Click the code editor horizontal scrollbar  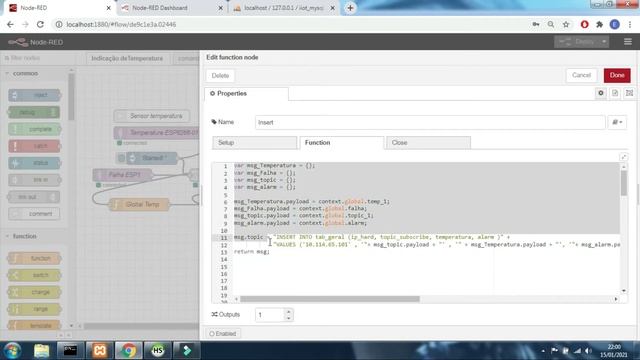pyautogui.click(x=329, y=299)
